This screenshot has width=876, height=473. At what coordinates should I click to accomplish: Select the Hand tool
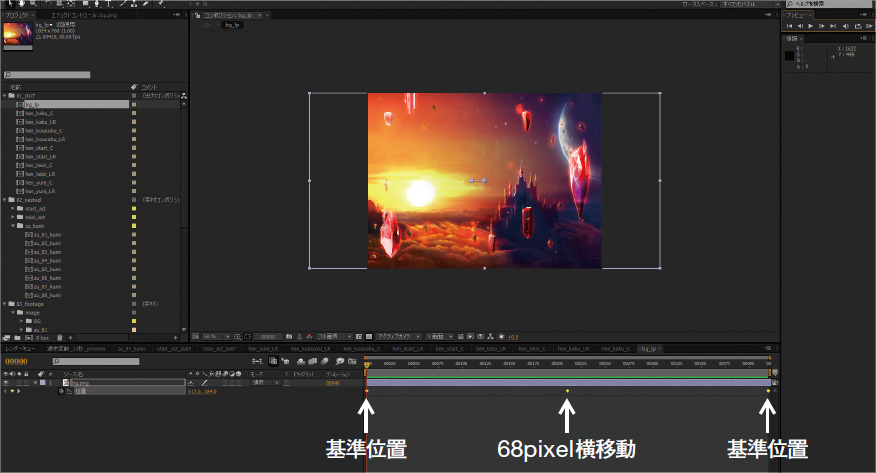[x=21, y=3]
